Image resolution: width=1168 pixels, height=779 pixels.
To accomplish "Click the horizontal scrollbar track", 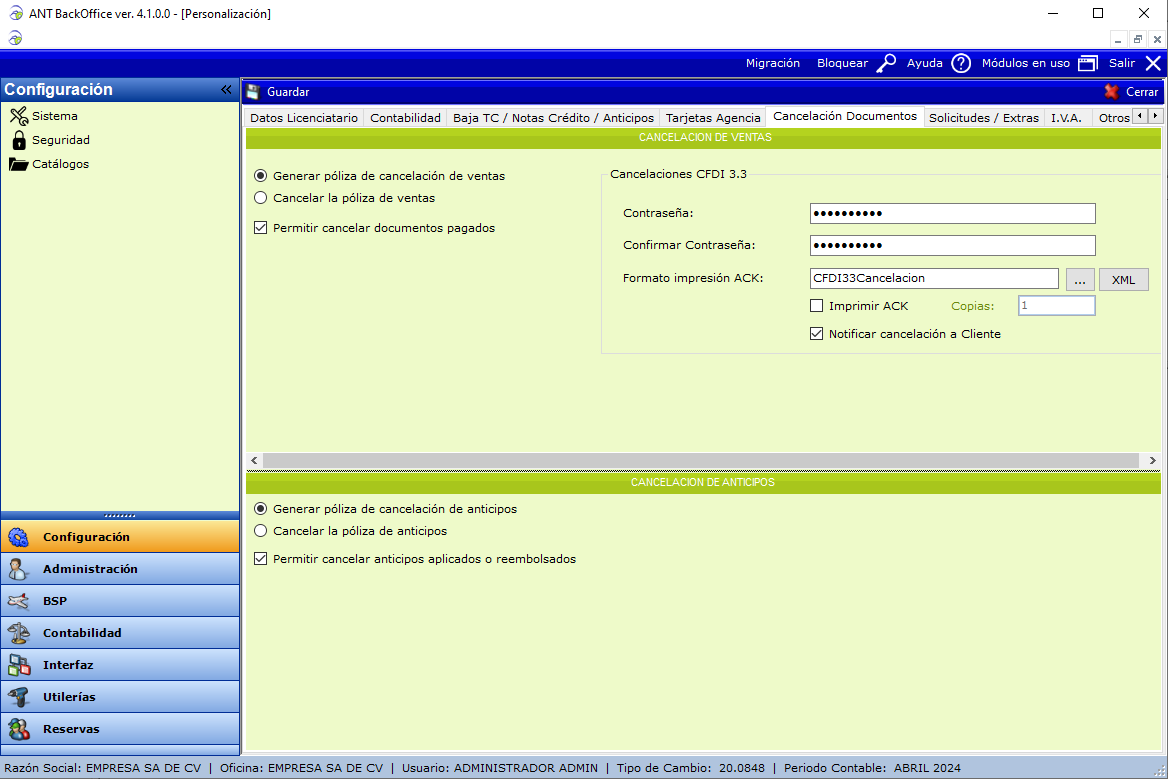I will pos(700,460).
